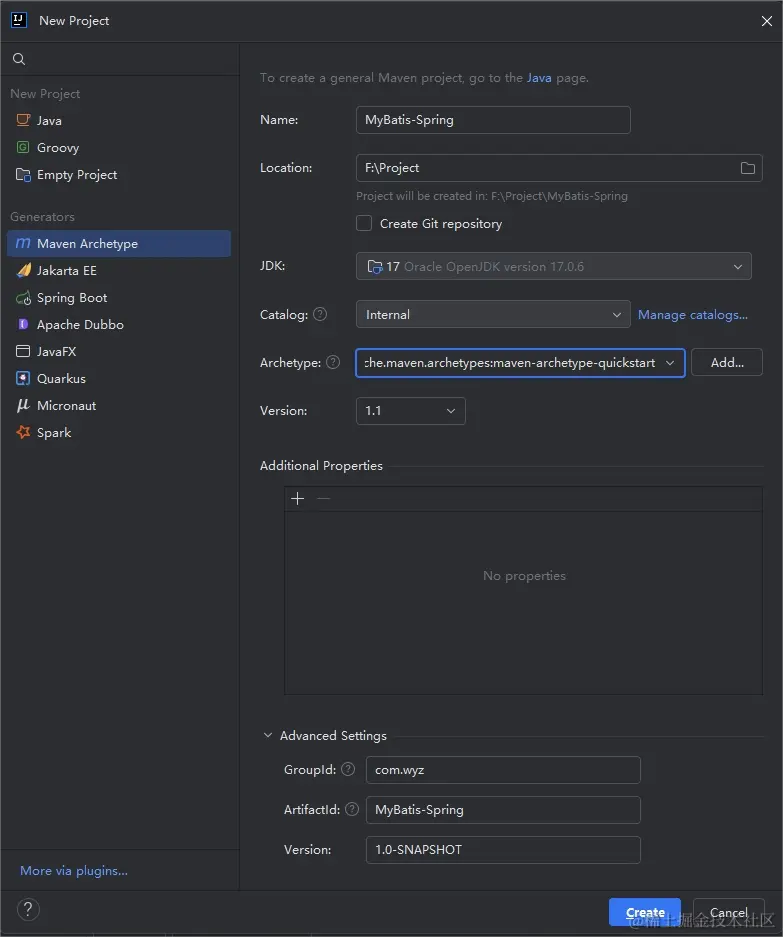
Task: Click the JavaFX window icon
Action: 23,351
